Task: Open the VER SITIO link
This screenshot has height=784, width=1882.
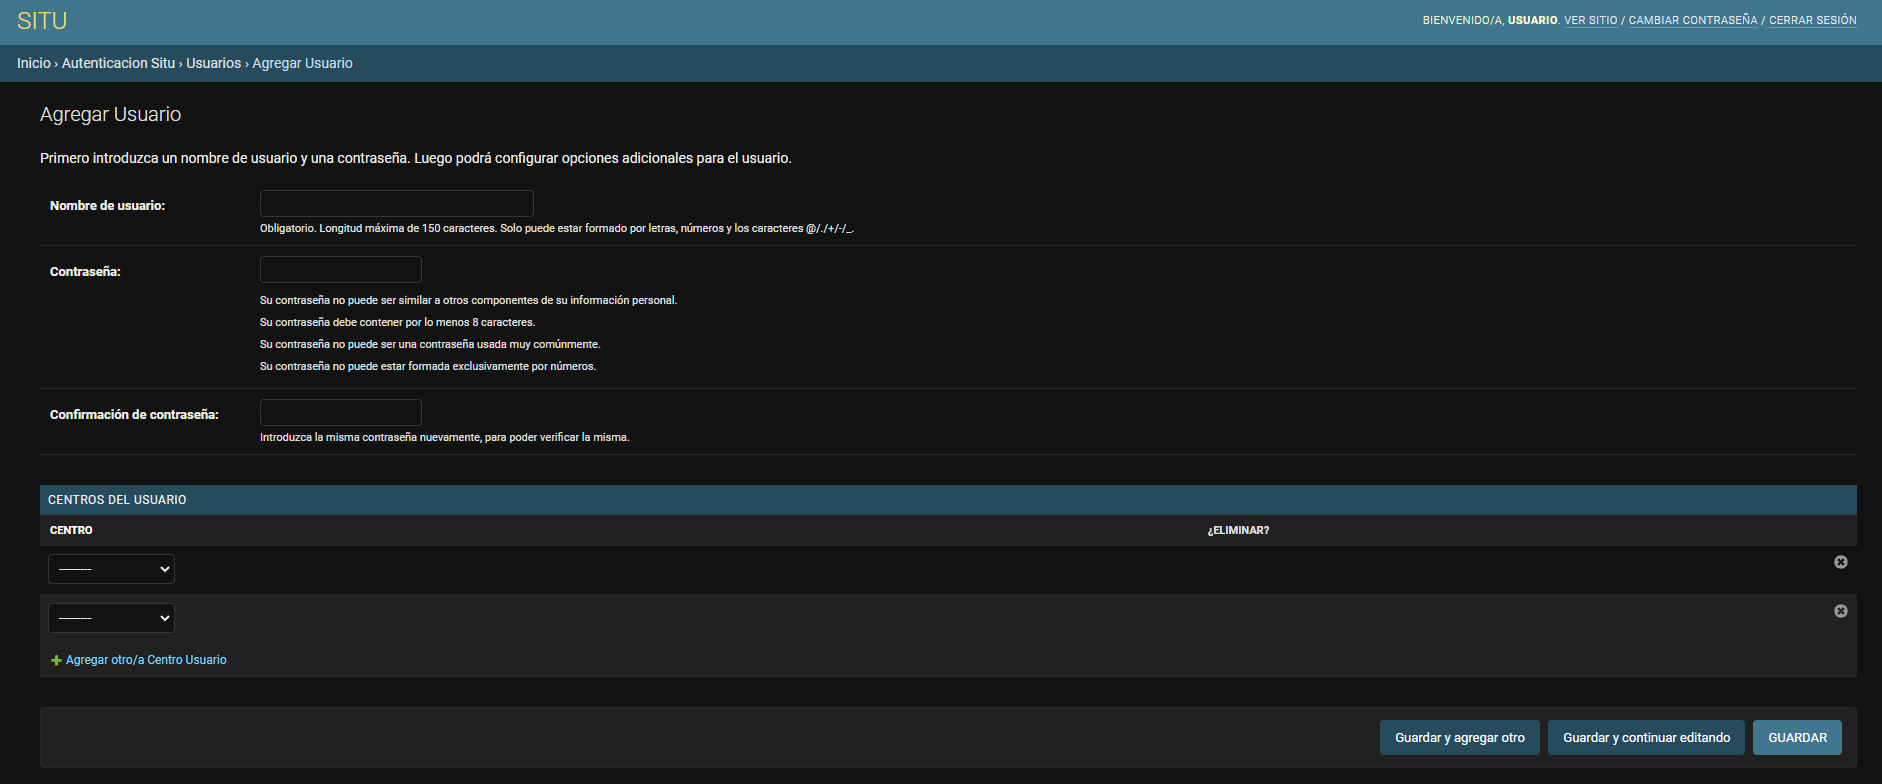Action: 1590,20
